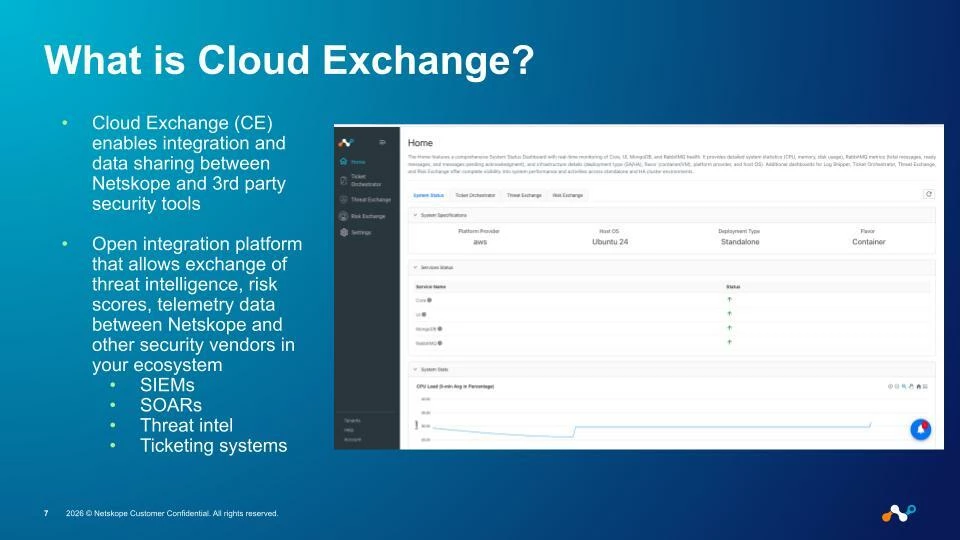Click the MongoDB service up-arrow status
This screenshot has height=540, width=960.
pyautogui.click(x=729, y=328)
